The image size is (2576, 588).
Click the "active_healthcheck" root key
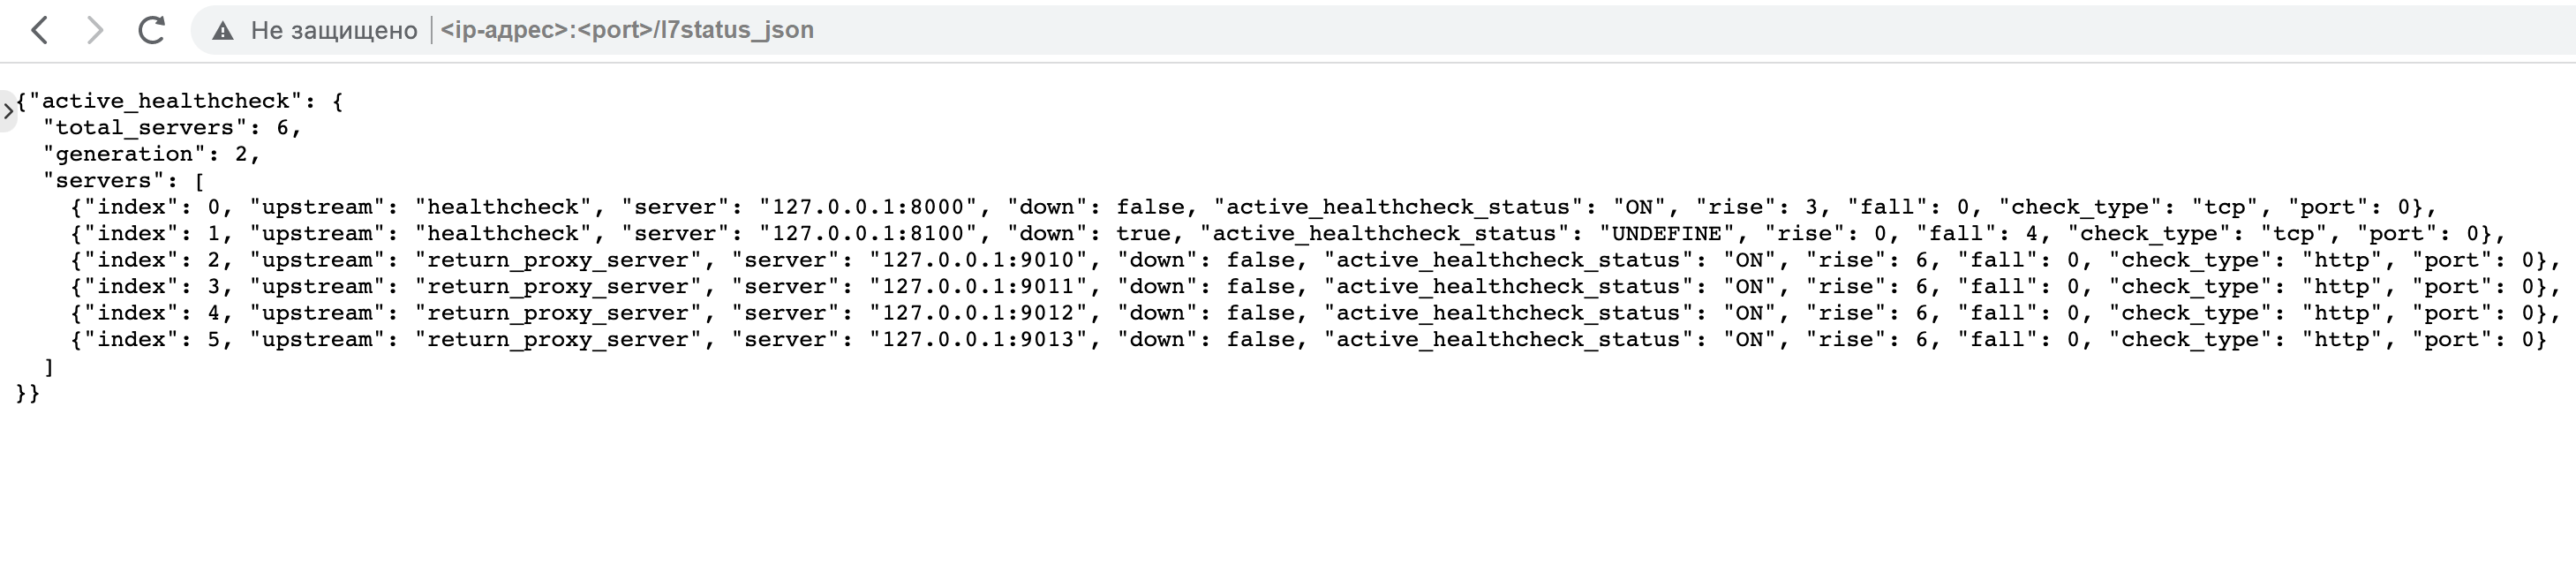tap(165, 101)
